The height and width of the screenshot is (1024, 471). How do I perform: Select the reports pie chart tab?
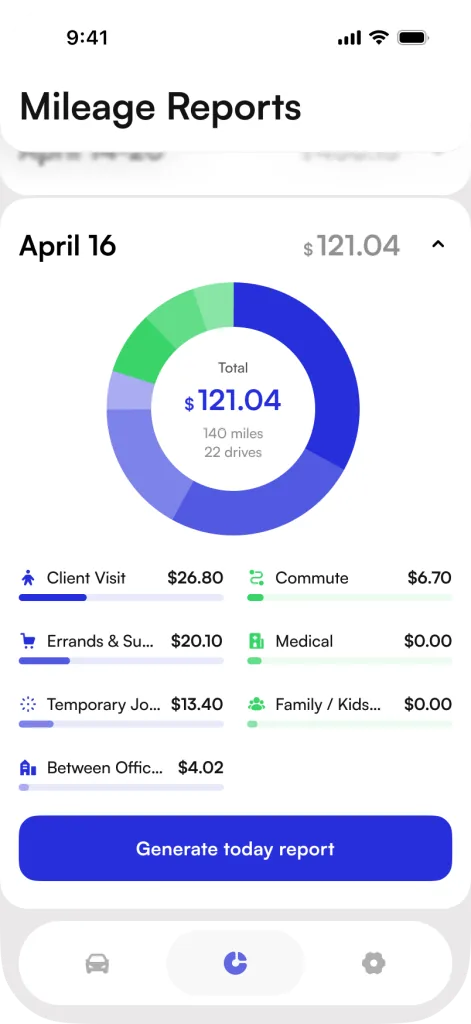click(235, 963)
